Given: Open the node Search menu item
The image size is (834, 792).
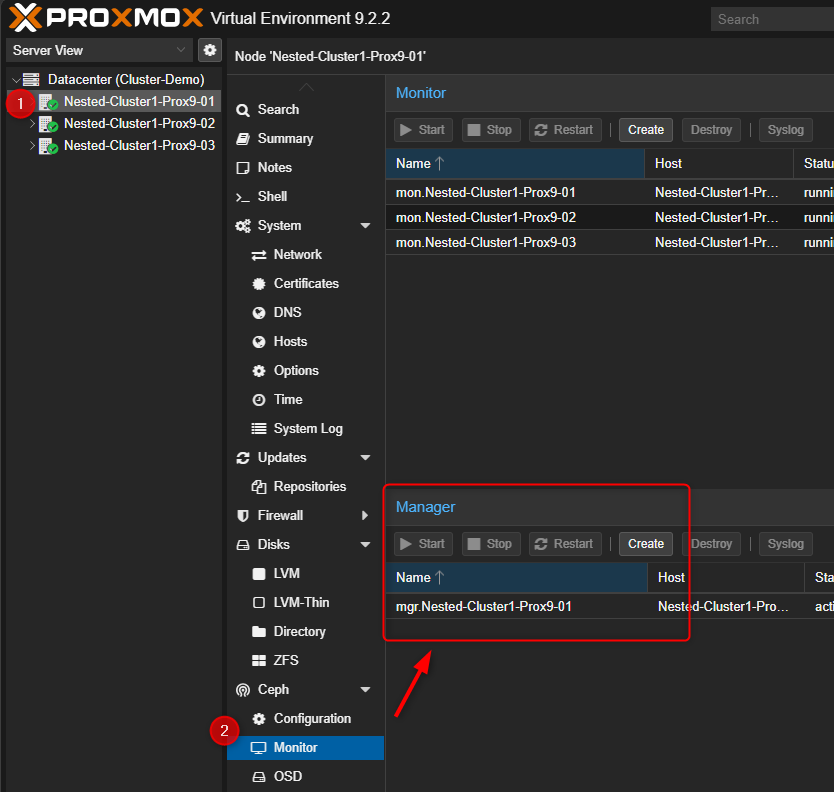Looking at the screenshot, I should click(306, 110).
